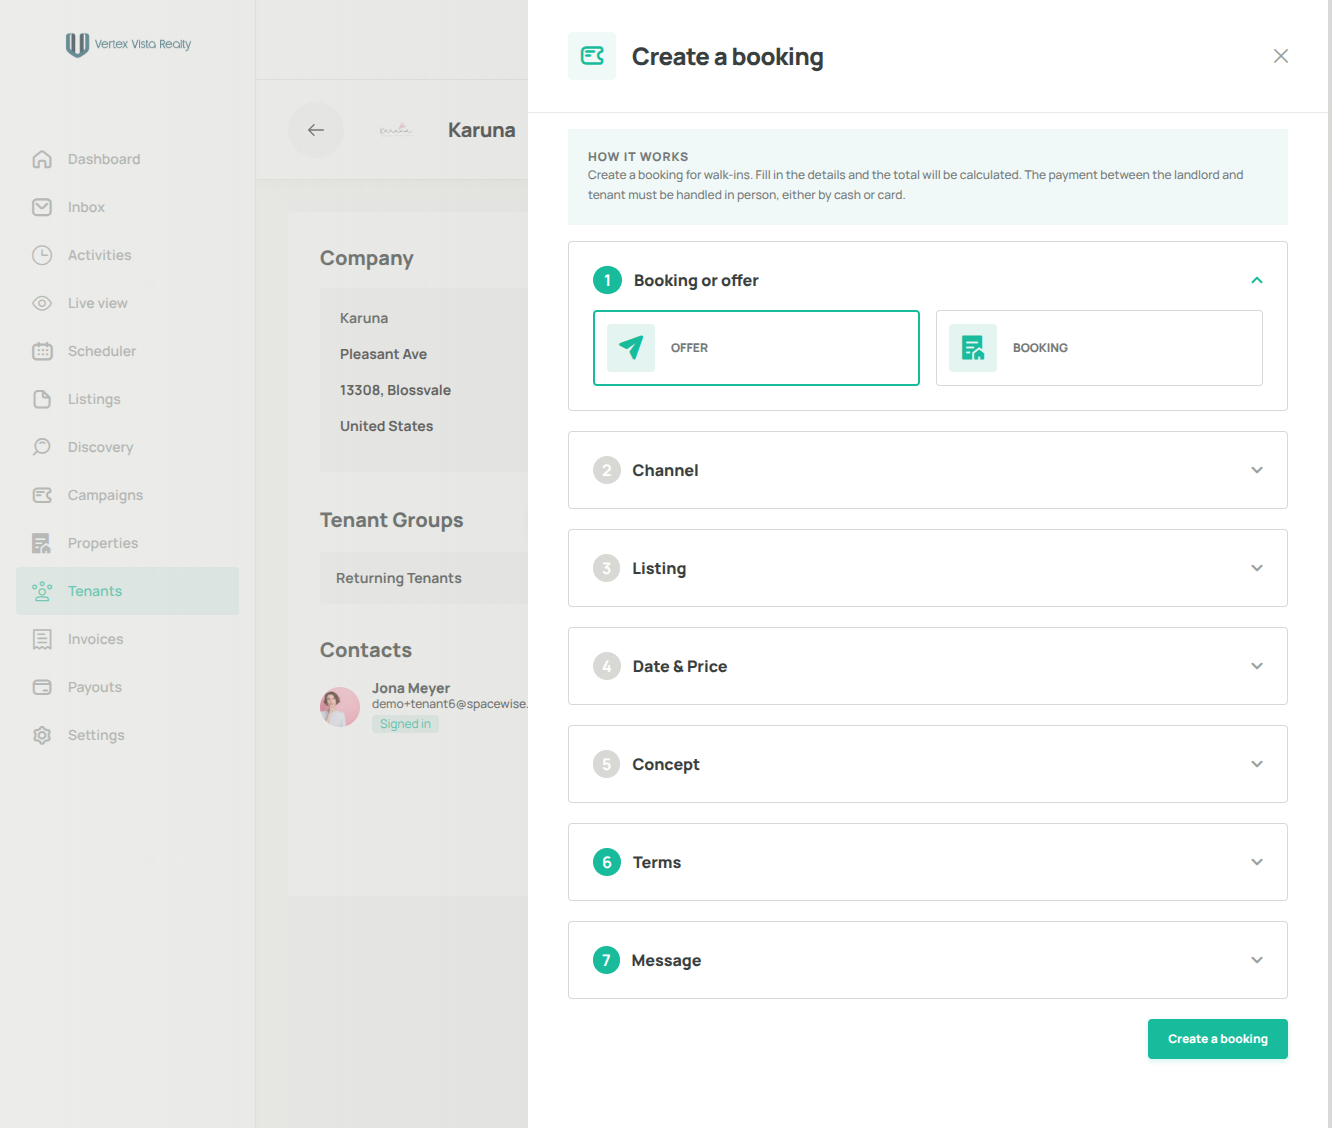Expand the Terms section chevron
This screenshot has height=1128, width=1332.
point(1257,862)
